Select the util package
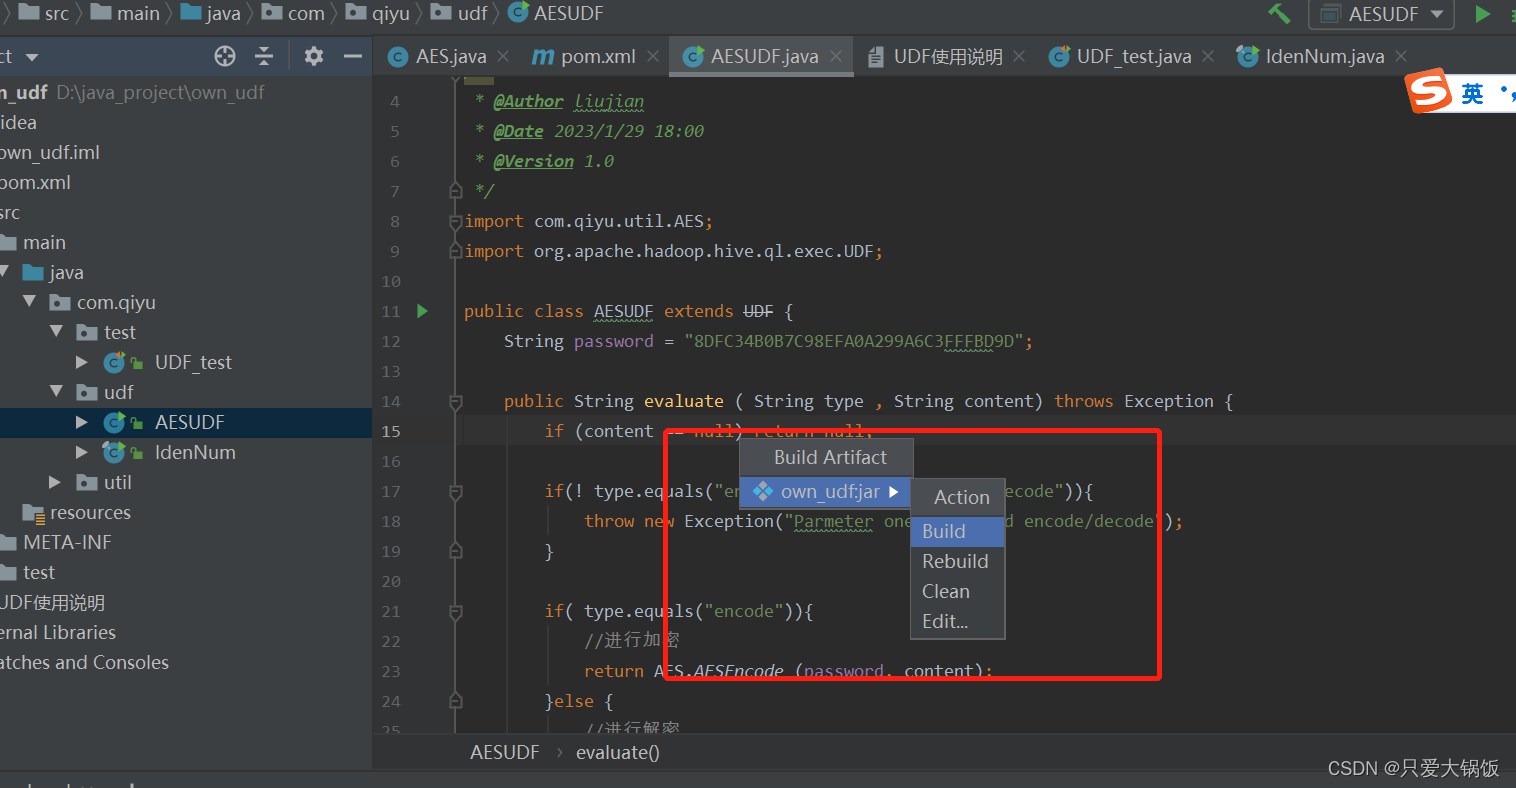The width and height of the screenshot is (1516, 788). [x=118, y=482]
